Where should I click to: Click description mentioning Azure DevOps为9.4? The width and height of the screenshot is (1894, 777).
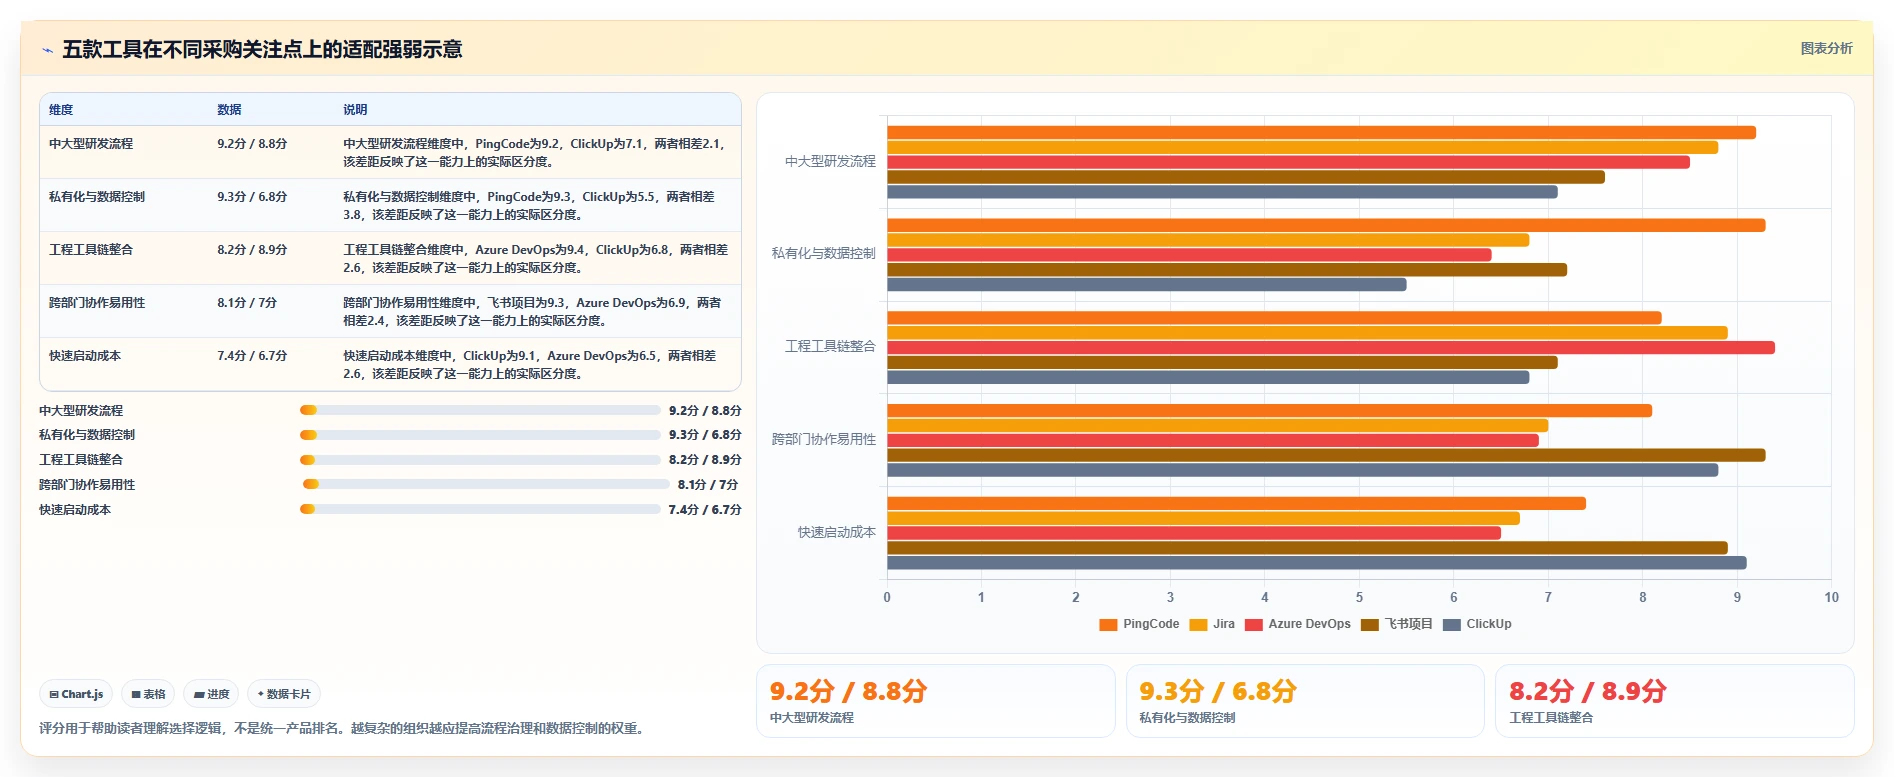point(536,259)
